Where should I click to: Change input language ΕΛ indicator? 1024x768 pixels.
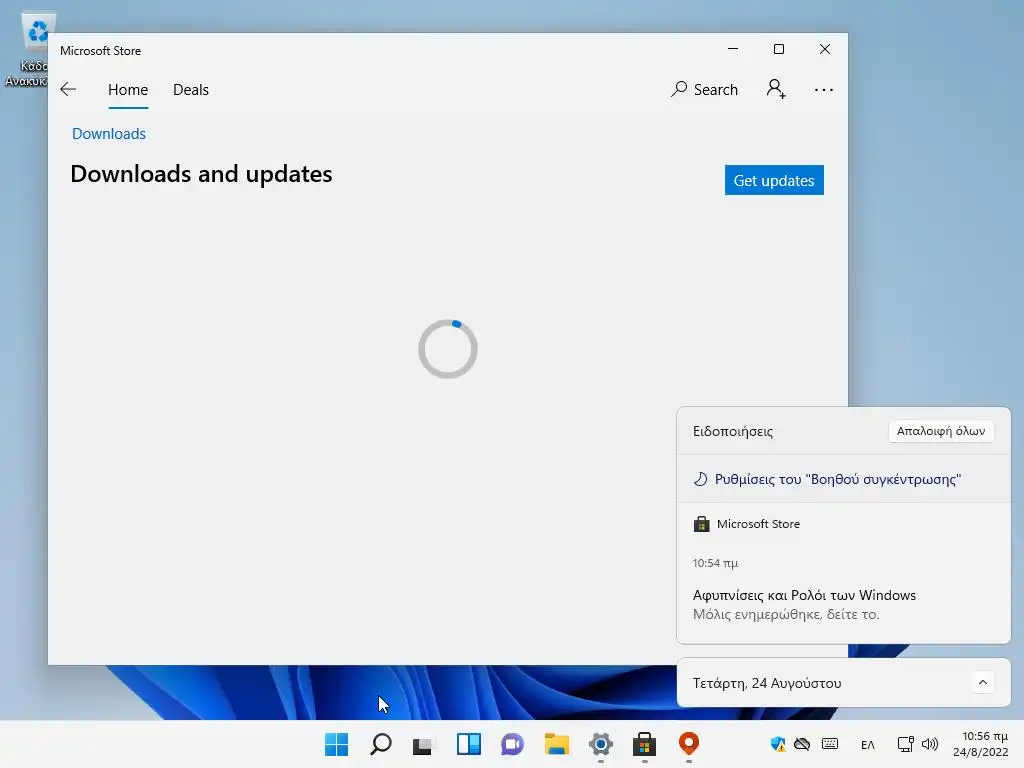tap(867, 744)
